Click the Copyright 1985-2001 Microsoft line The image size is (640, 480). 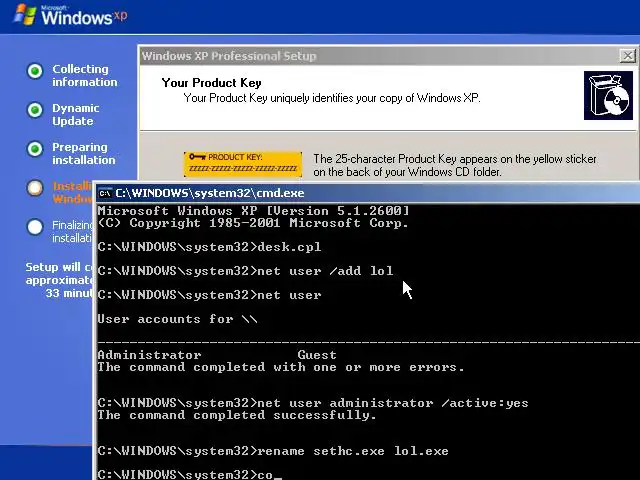253,223
